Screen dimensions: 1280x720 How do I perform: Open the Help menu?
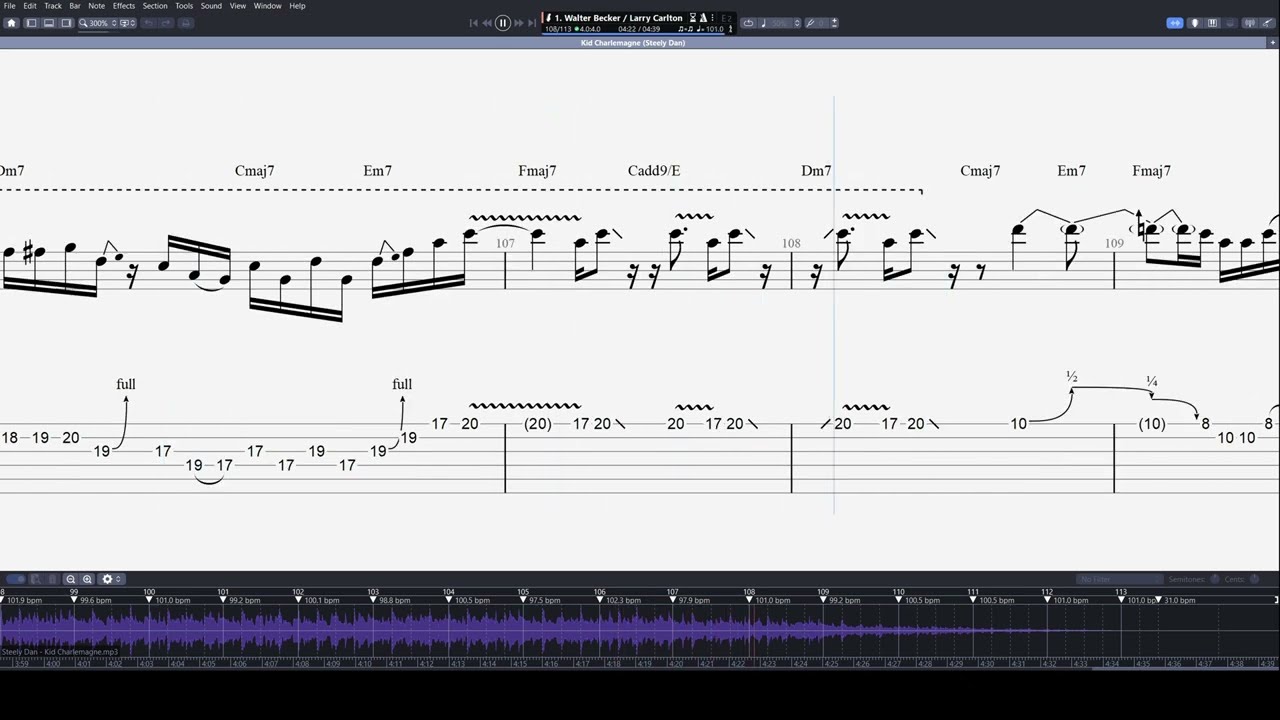(297, 6)
